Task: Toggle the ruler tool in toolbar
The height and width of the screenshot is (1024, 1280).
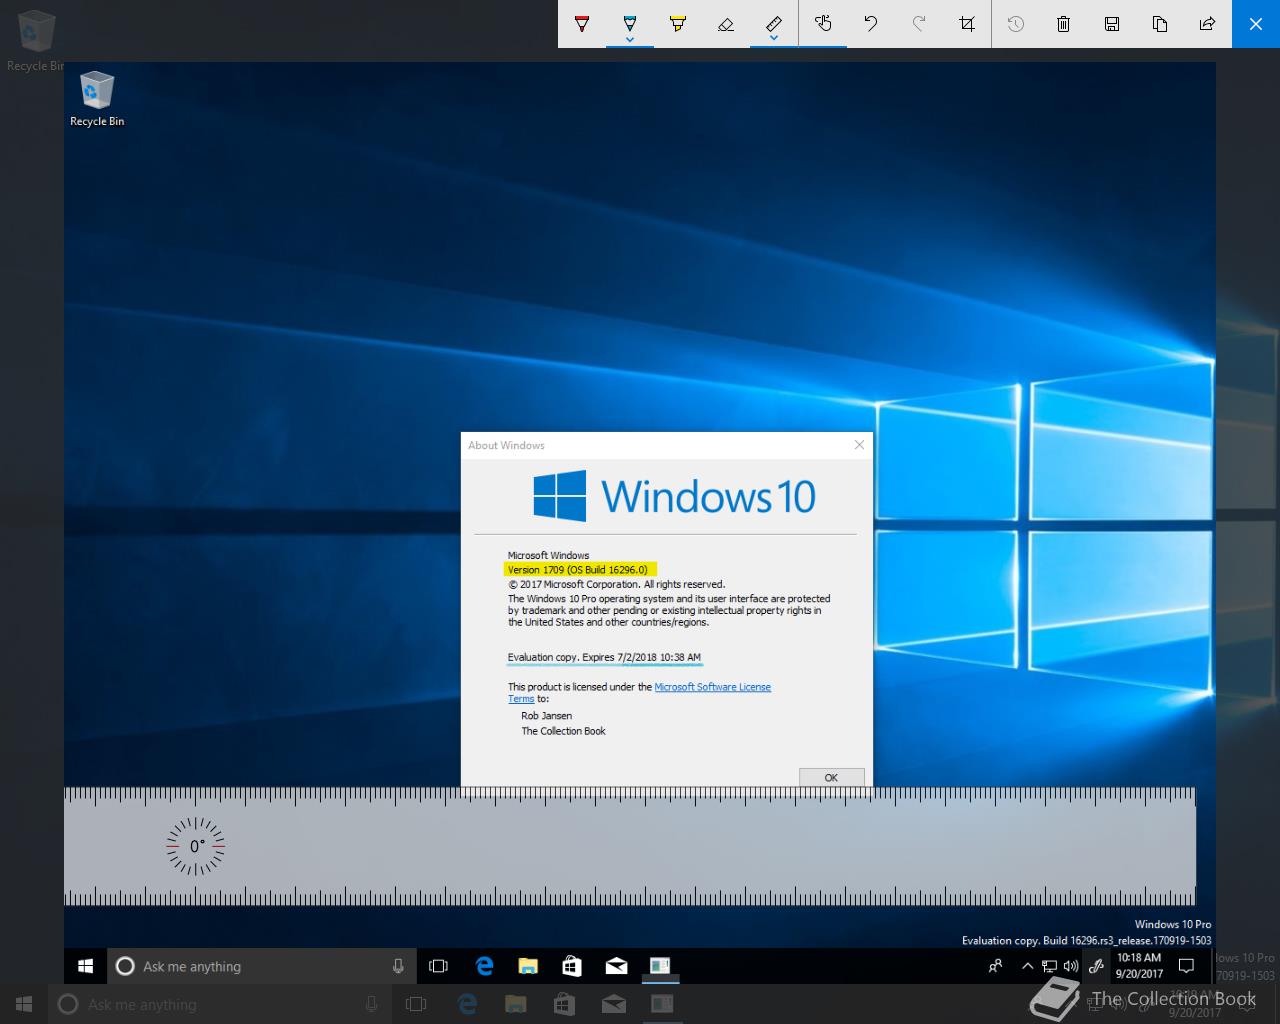Action: (774, 22)
